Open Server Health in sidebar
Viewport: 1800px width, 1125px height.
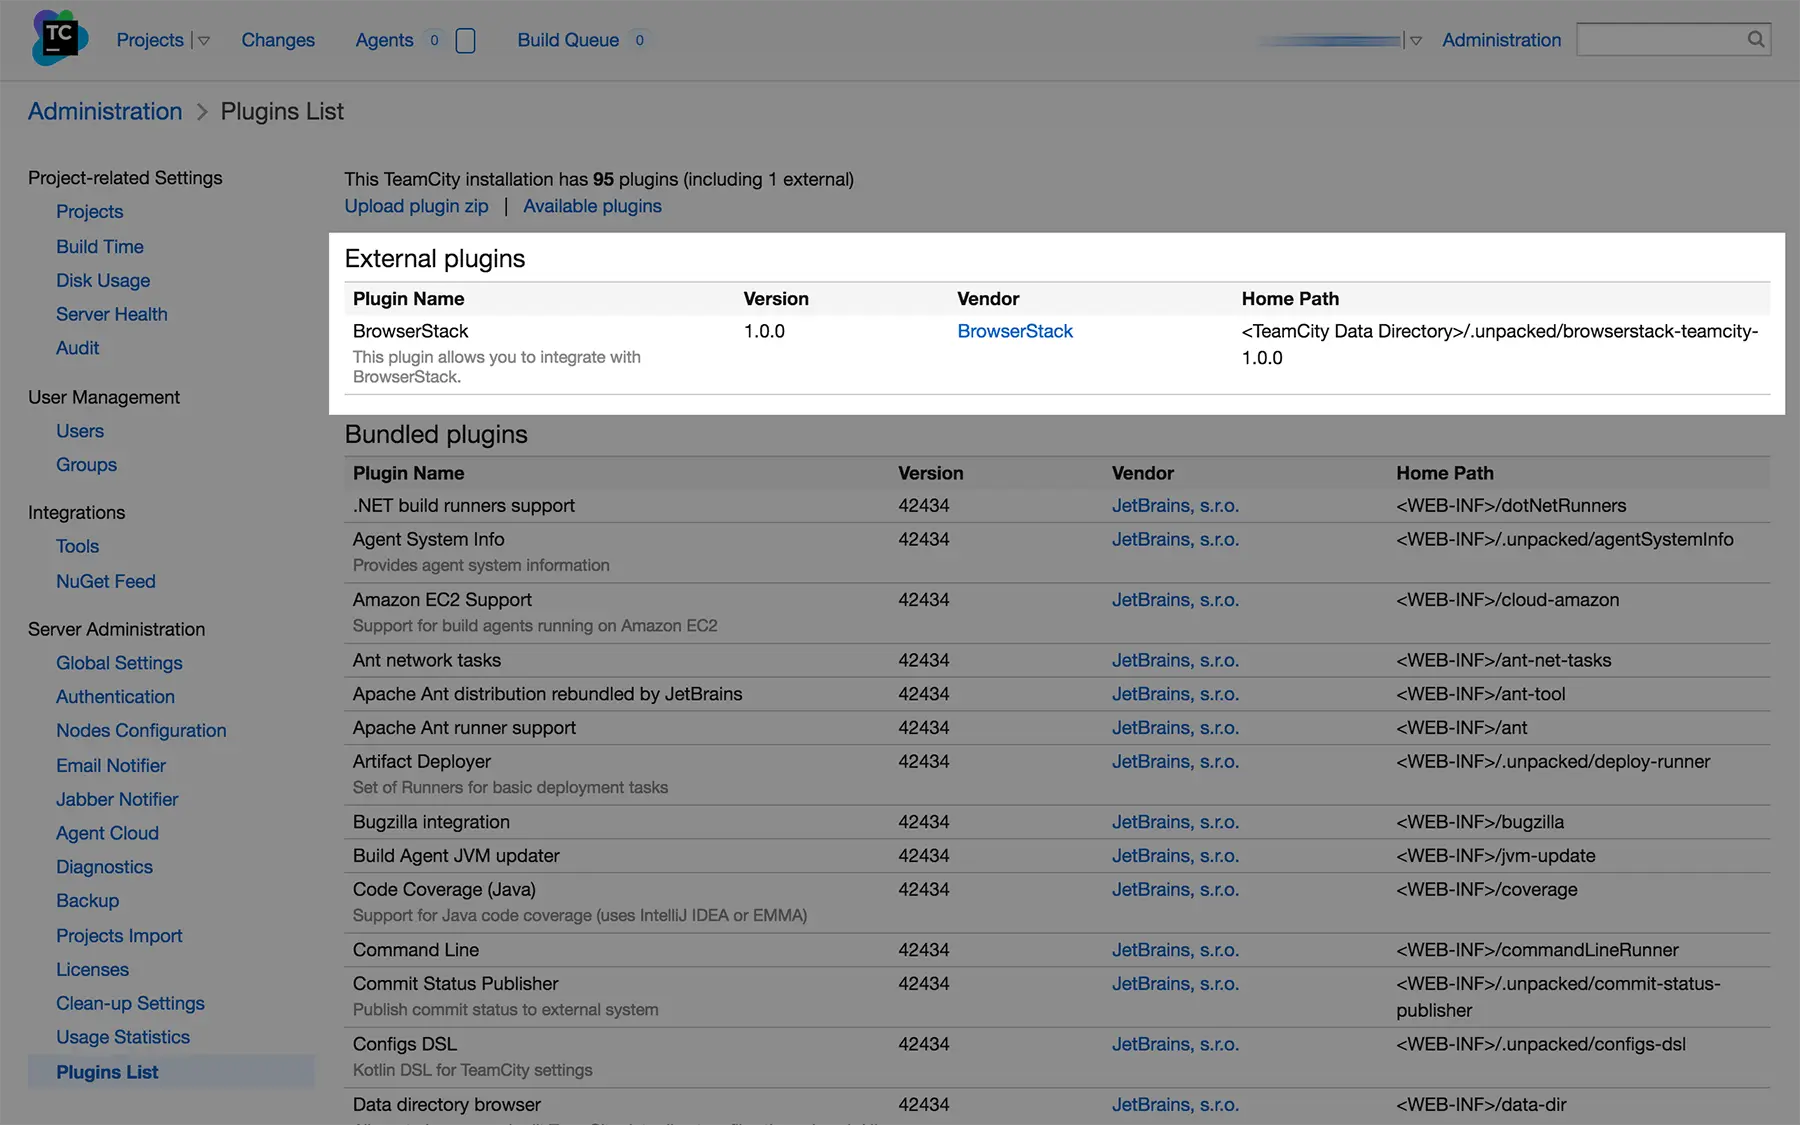coord(111,314)
